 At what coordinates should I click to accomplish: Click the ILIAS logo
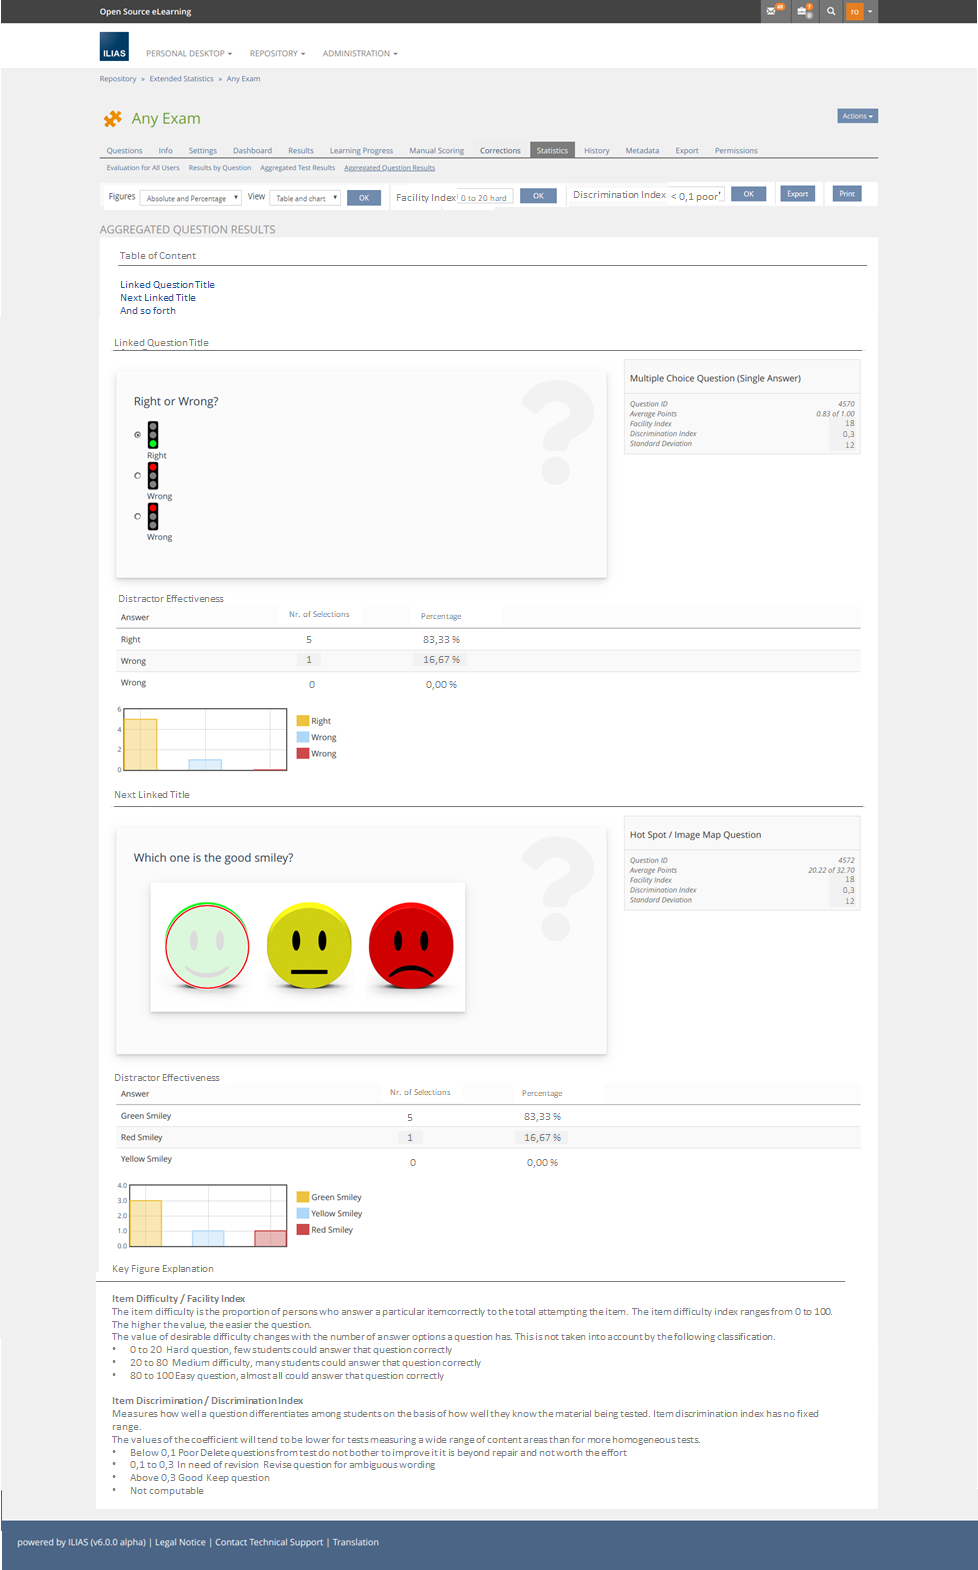(x=114, y=47)
